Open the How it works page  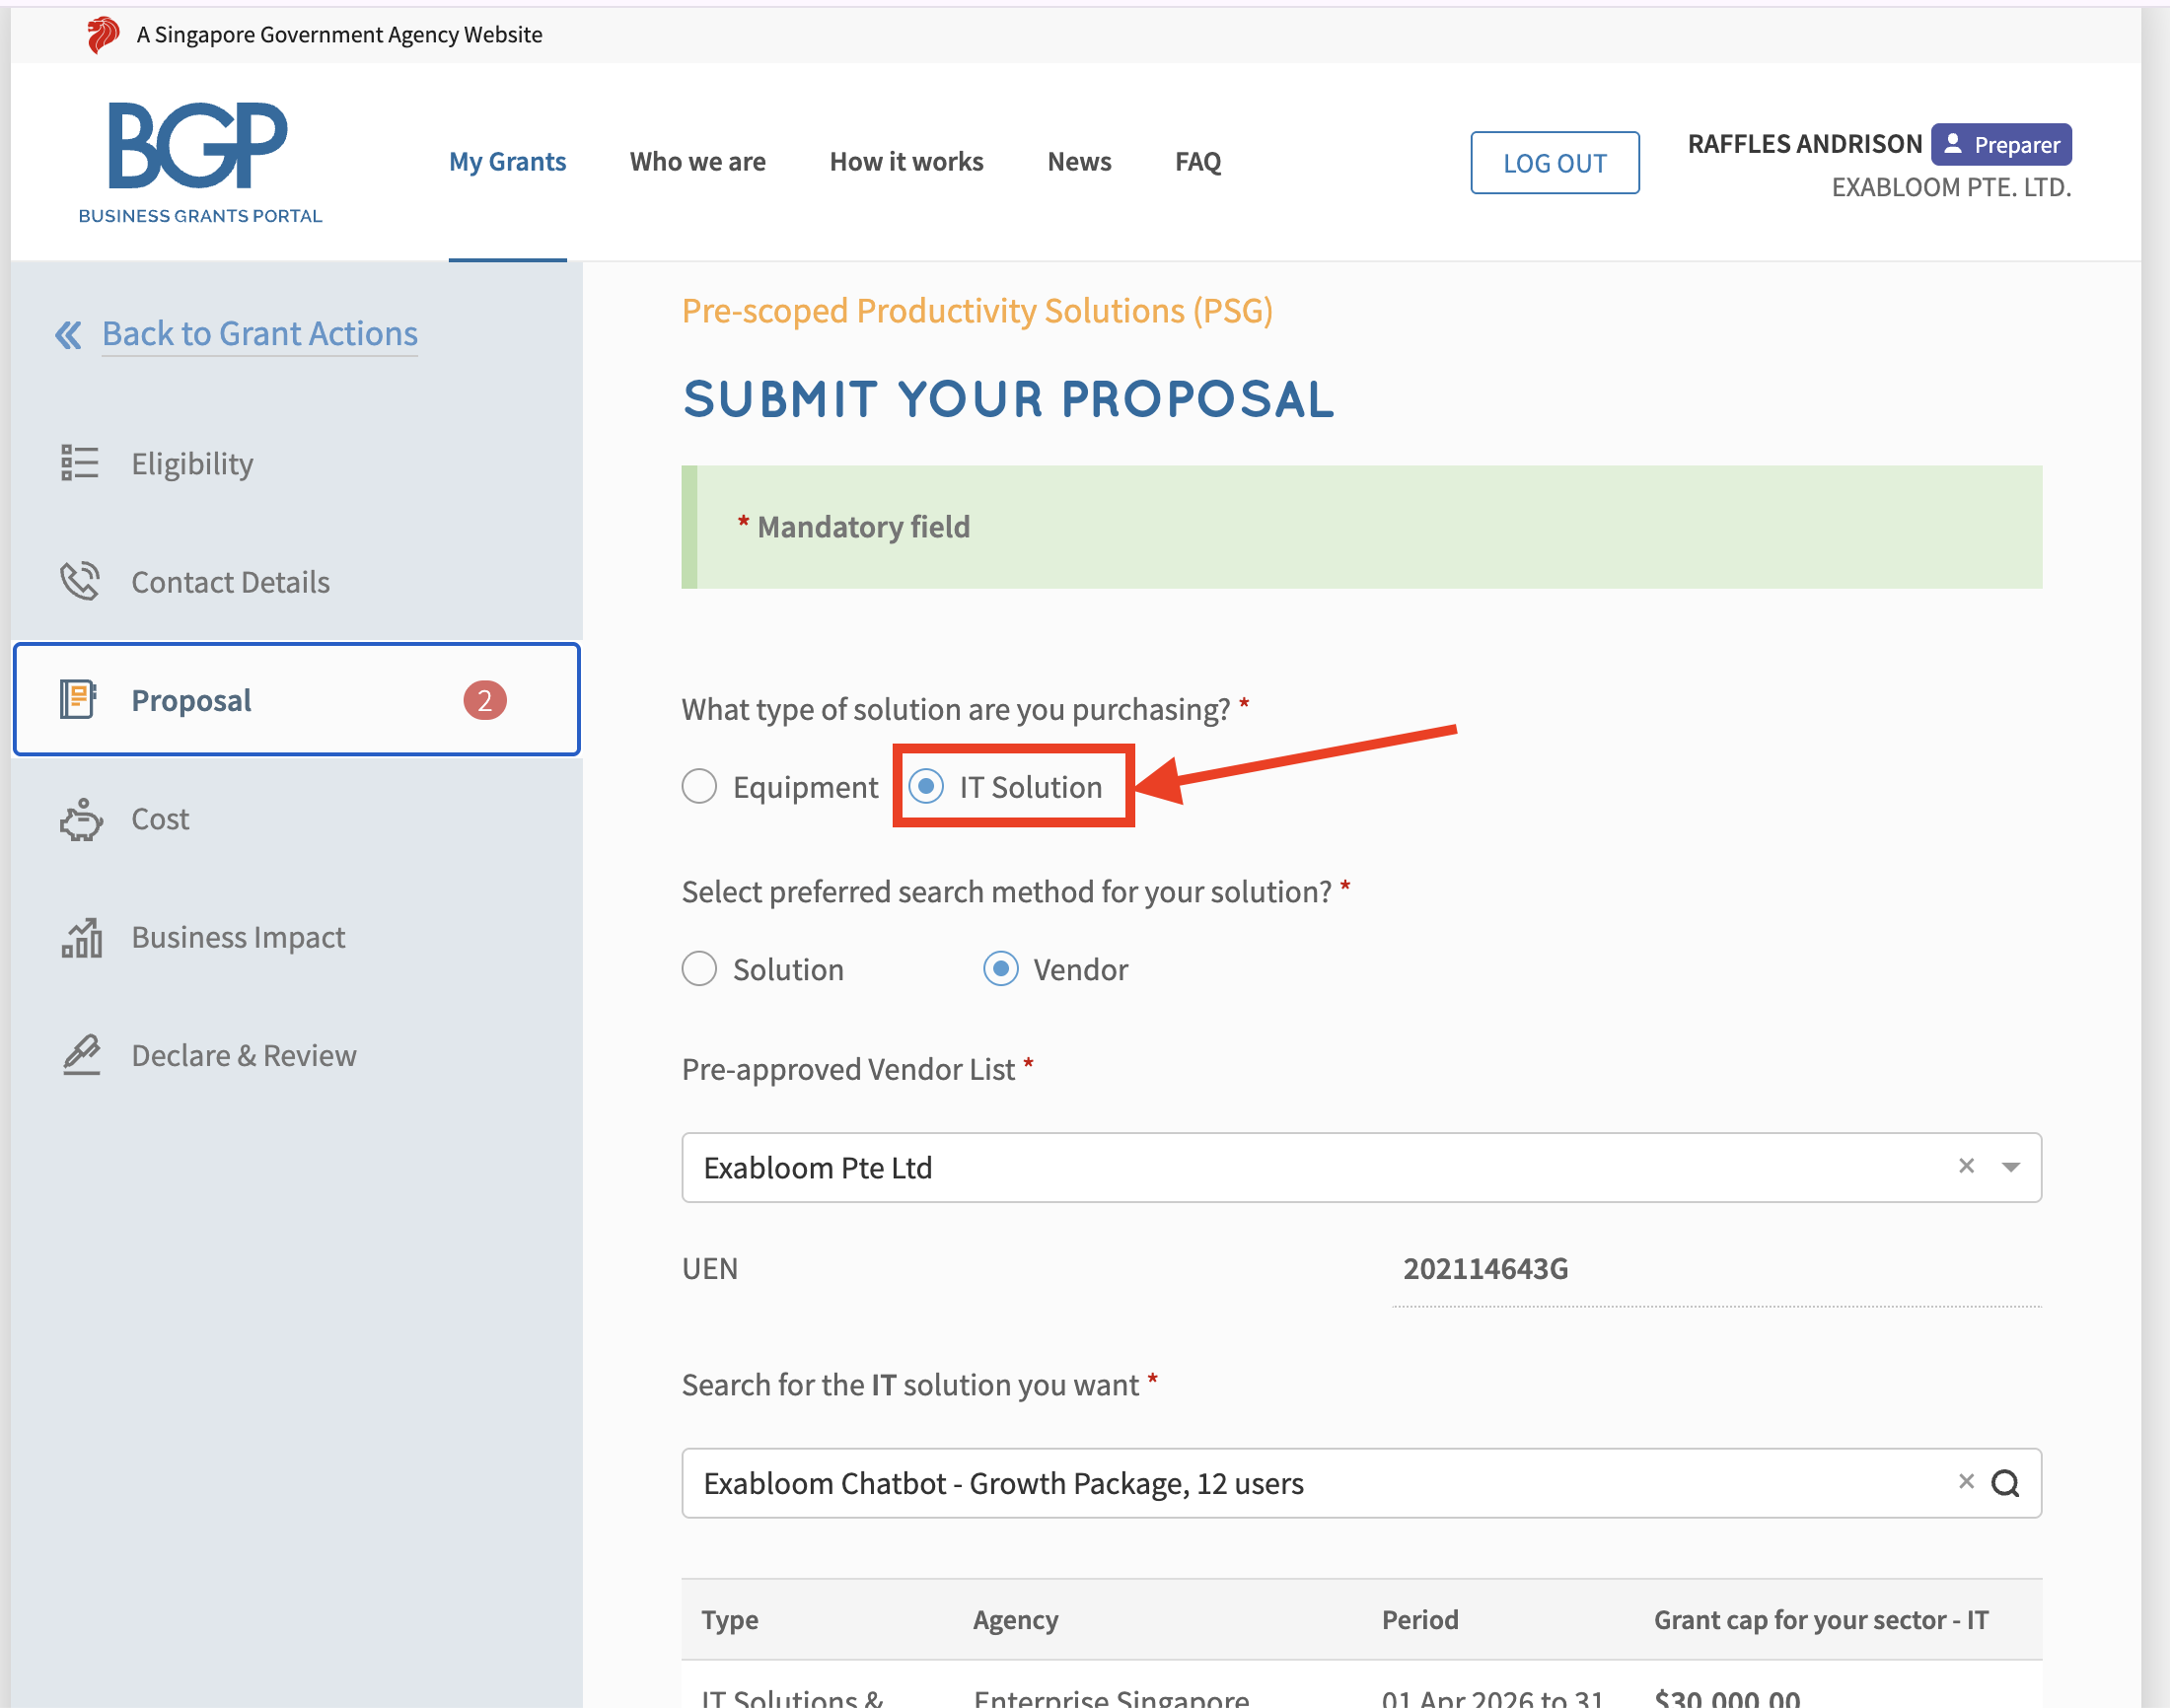[x=907, y=162]
